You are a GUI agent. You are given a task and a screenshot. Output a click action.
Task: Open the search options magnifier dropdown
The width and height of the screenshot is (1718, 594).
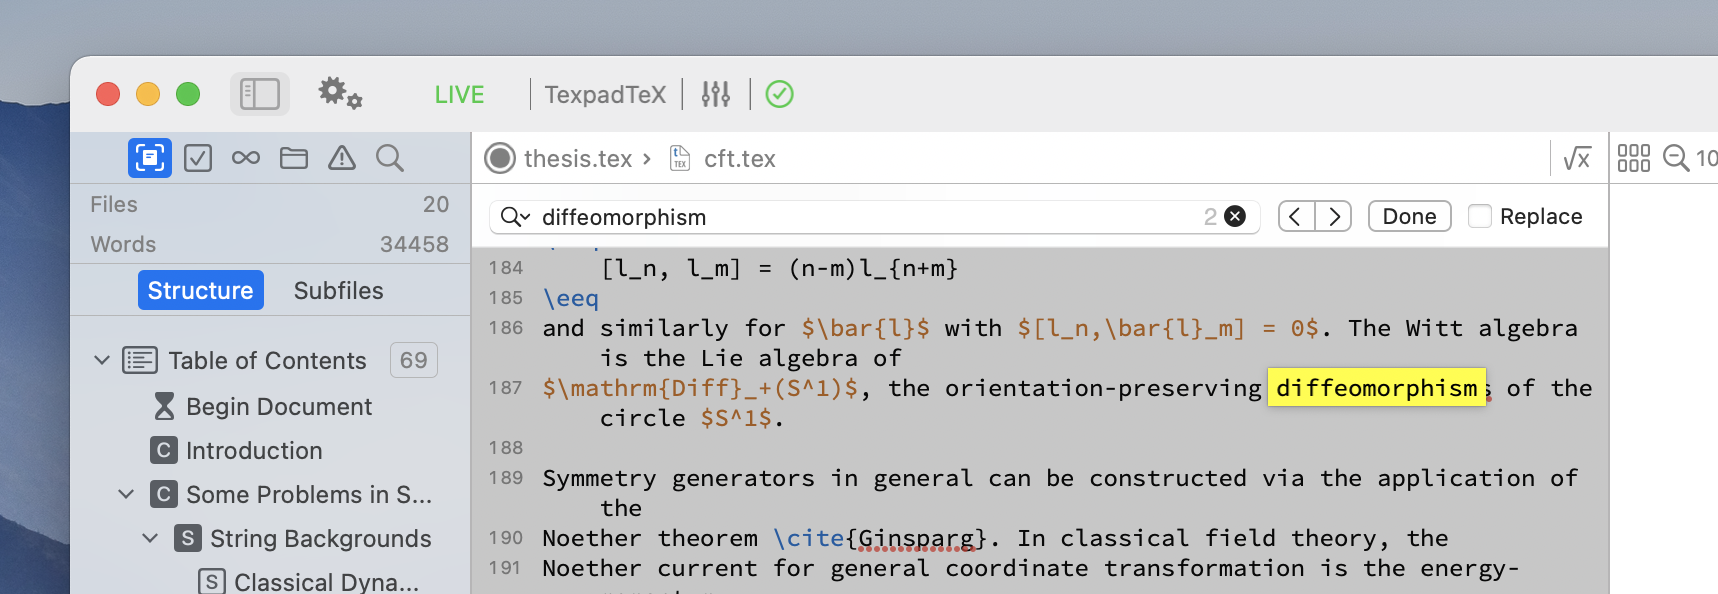pos(515,217)
